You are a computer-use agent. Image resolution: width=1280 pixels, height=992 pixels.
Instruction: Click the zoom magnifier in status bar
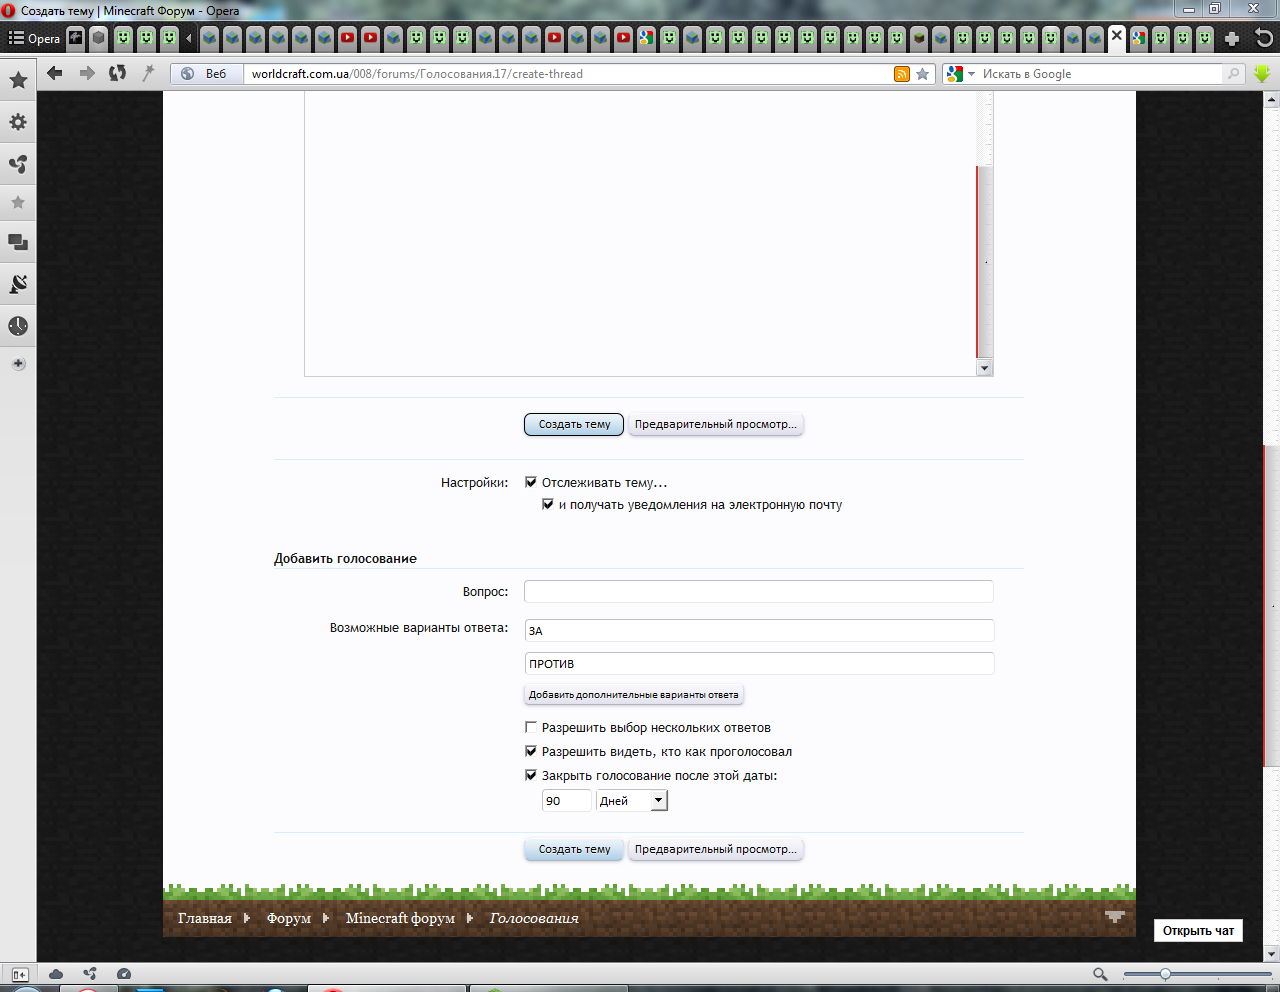[x=1100, y=974]
